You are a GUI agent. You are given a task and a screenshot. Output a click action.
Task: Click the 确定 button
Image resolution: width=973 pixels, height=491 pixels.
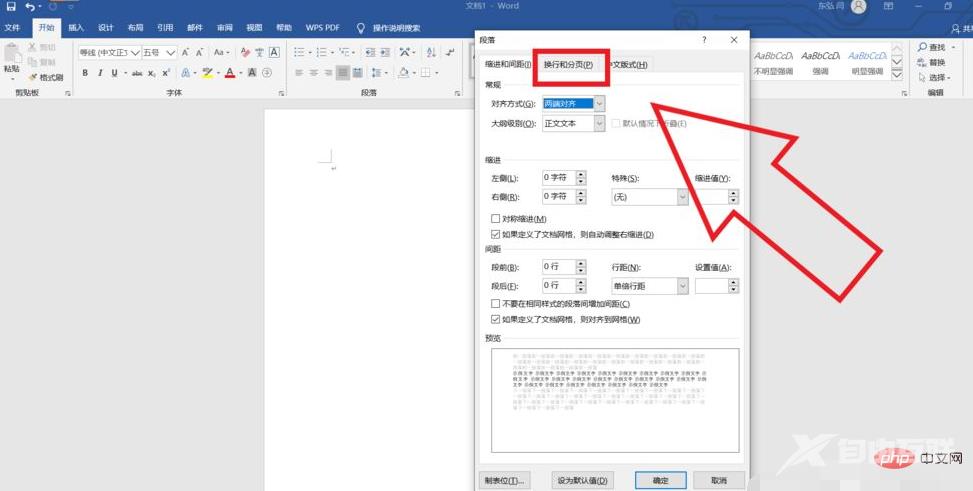[660, 480]
